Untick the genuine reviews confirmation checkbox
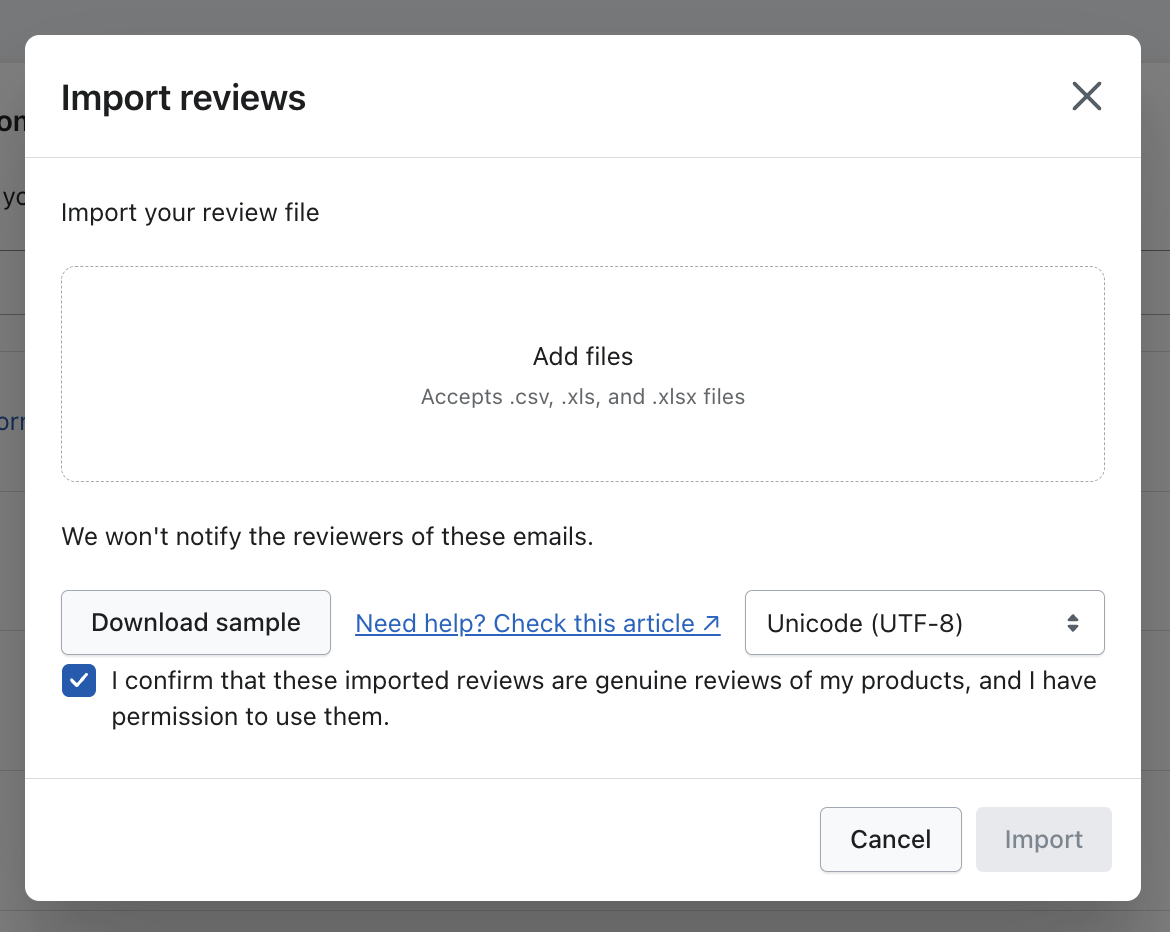 pyautogui.click(x=79, y=681)
